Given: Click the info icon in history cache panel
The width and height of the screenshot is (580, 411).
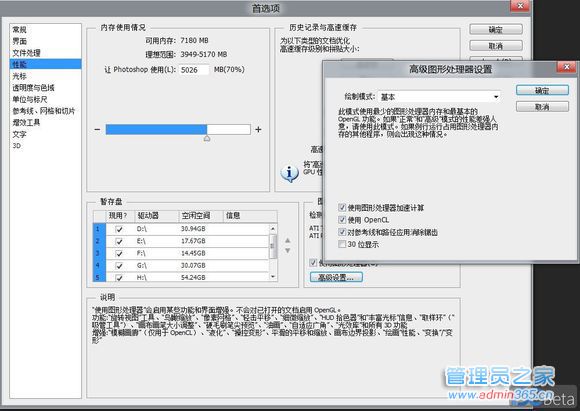Looking at the screenshot, I should click(x=290, y=173).
